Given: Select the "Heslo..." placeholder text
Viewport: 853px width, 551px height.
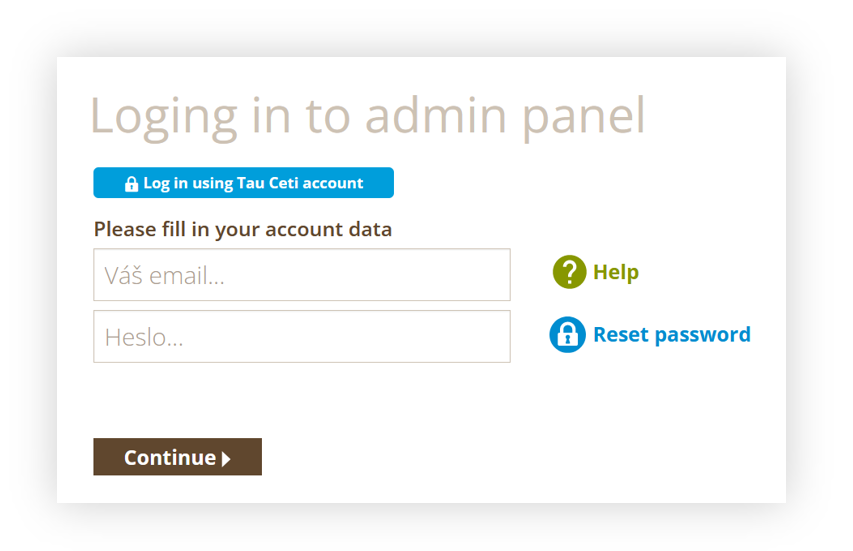Looking at the screenshot, I should [x=144, y=337].
